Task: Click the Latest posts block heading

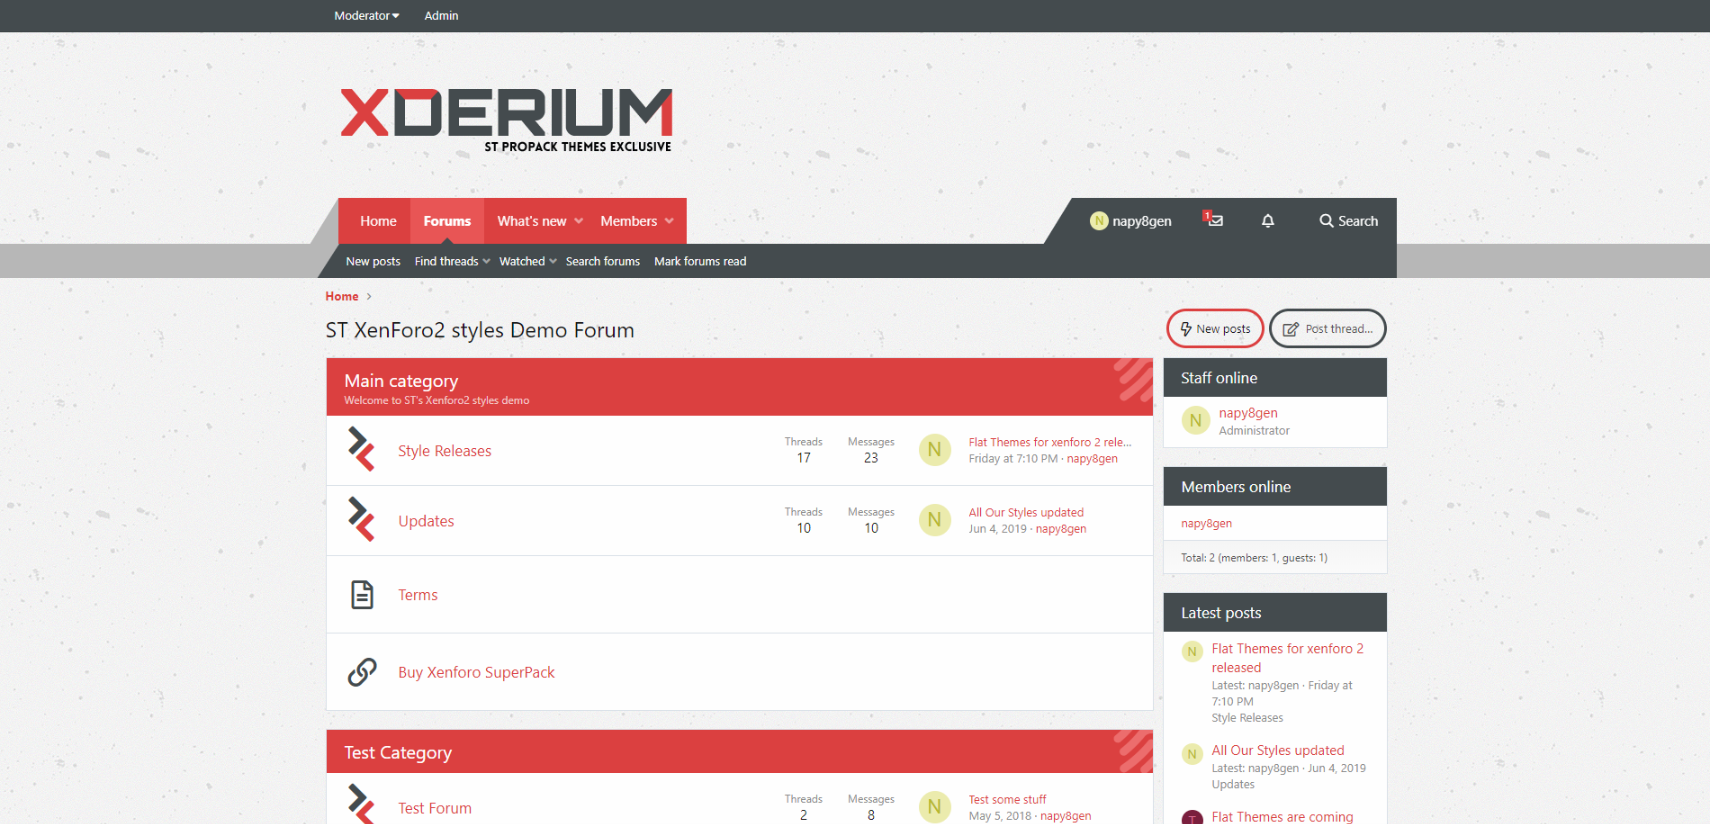Action: 1220,613
